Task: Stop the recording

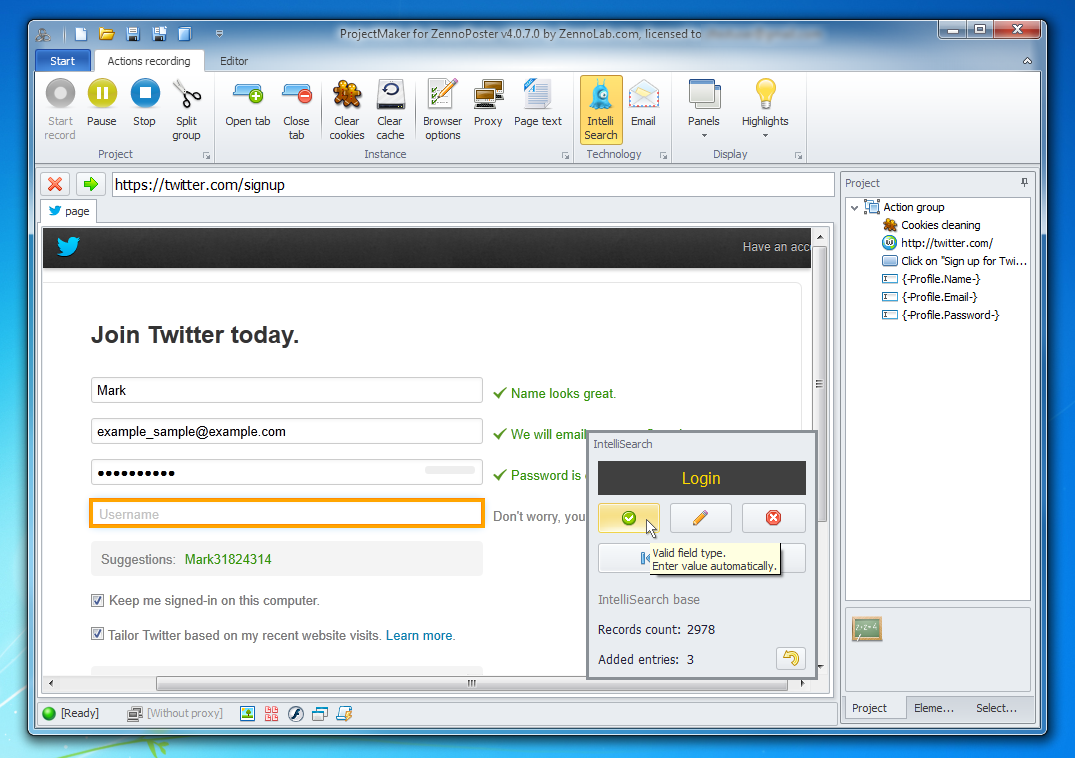Action: pyautogui.click(x=145, y=103)
